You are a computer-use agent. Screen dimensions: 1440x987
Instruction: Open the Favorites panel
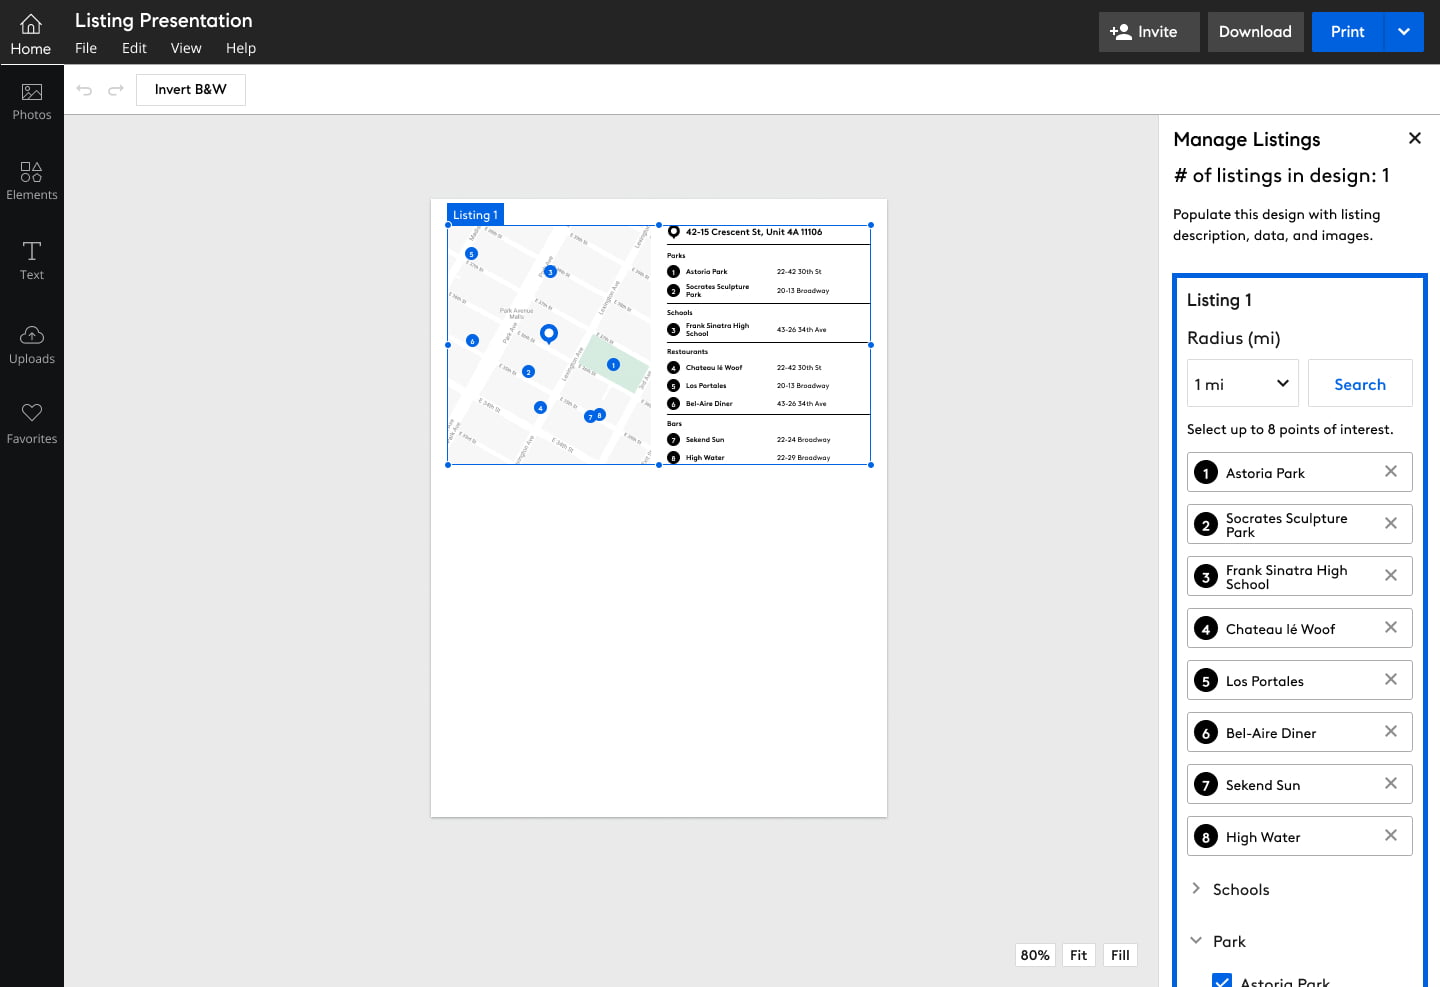coord(32,423)
